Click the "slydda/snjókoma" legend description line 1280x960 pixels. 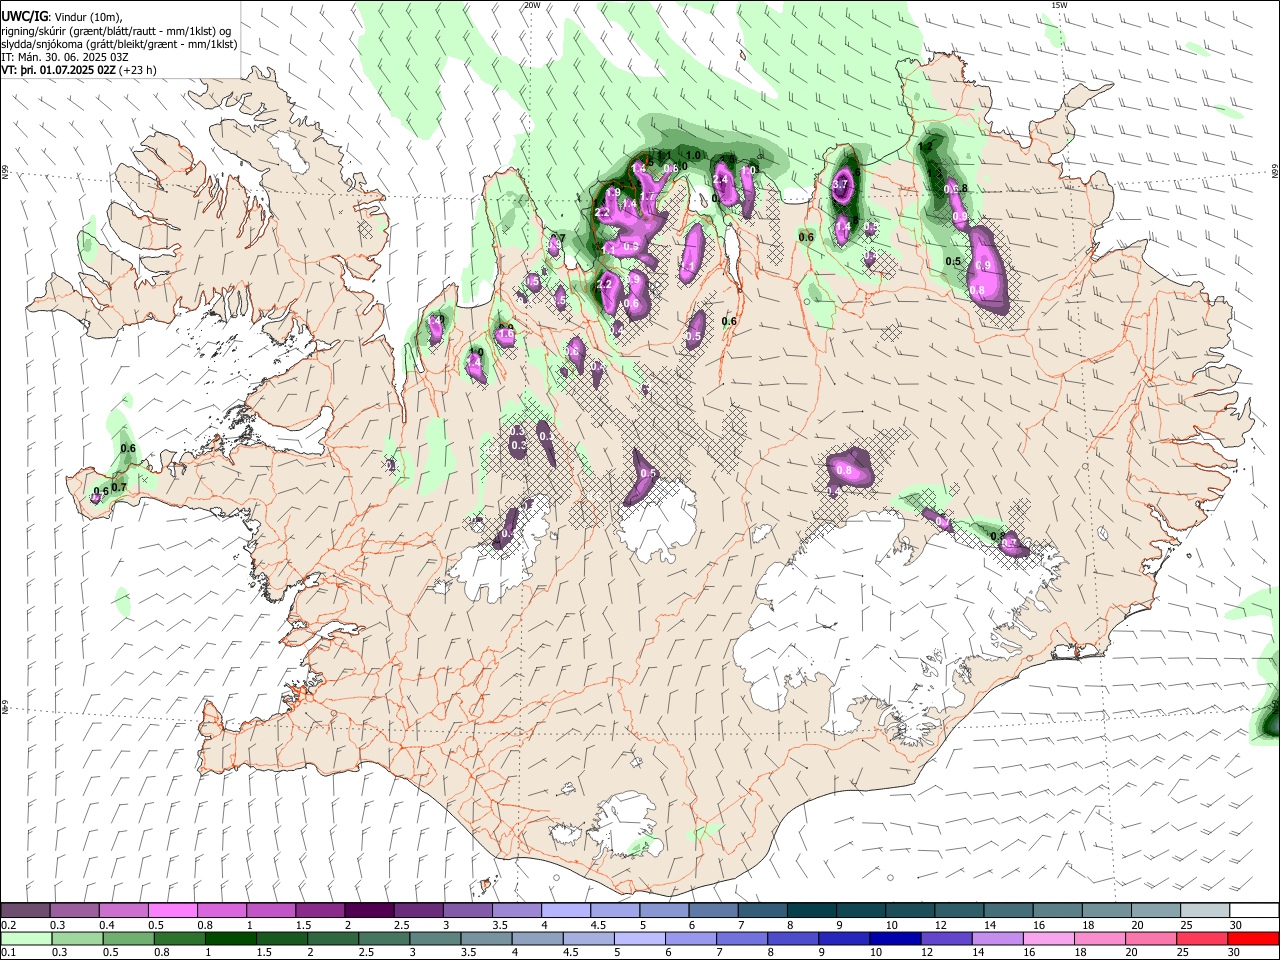(x=119, y=44)
